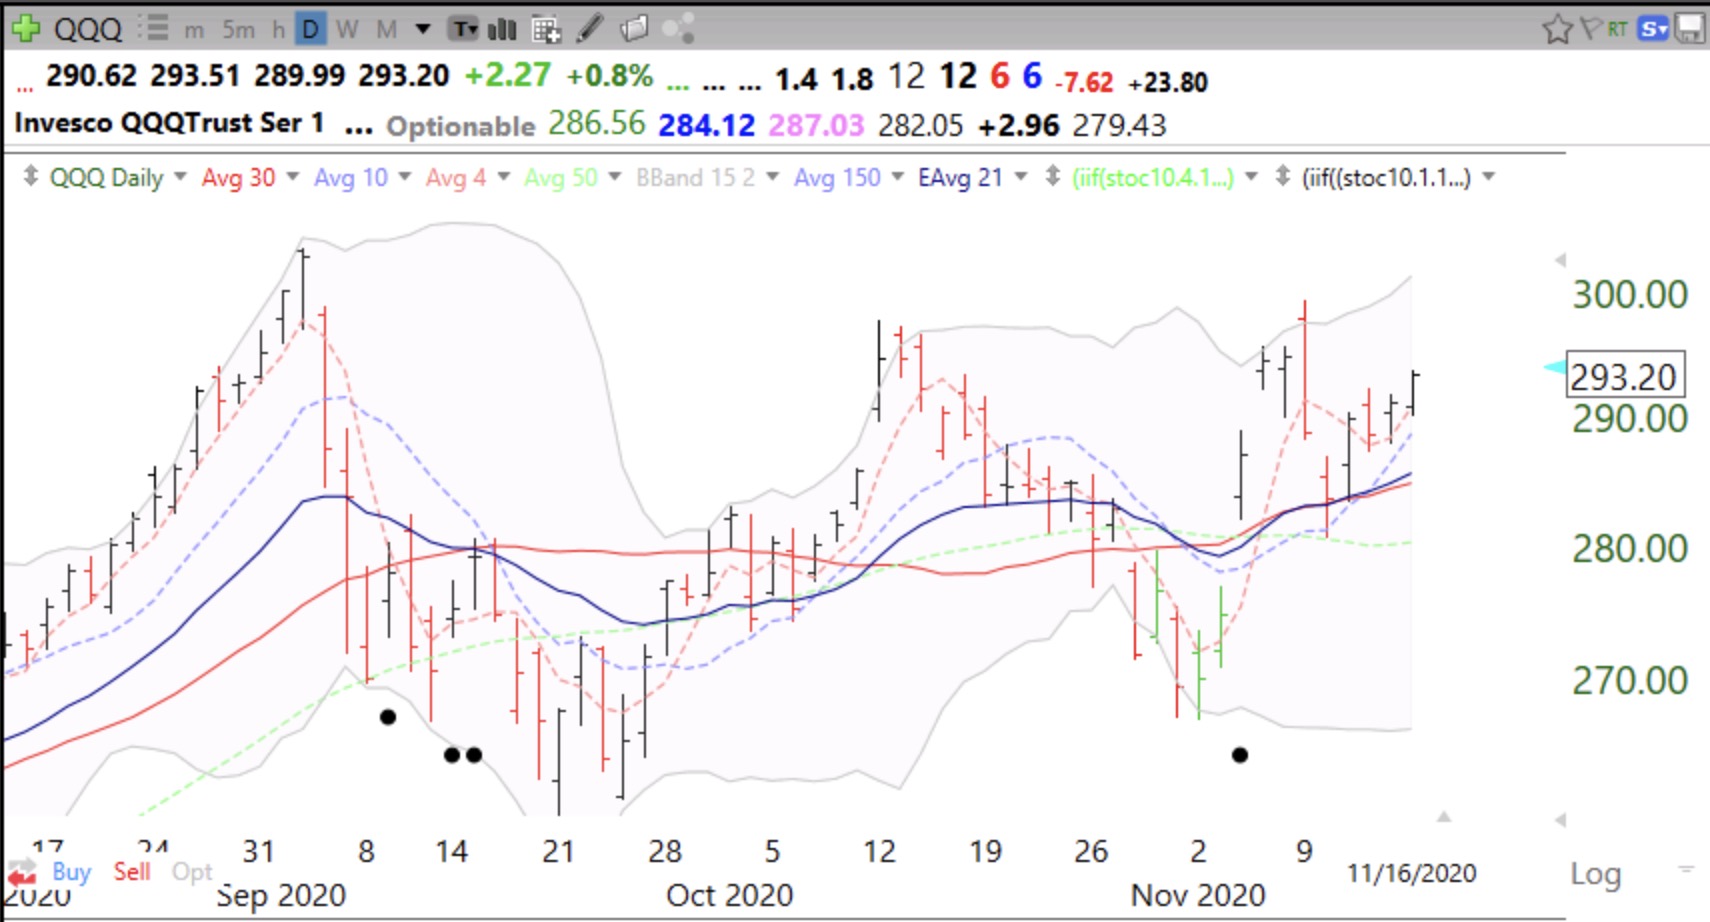Expand the Avg 50 dropdown arrow
This screenshot has height=922, width=1710.
coord(614,177)
